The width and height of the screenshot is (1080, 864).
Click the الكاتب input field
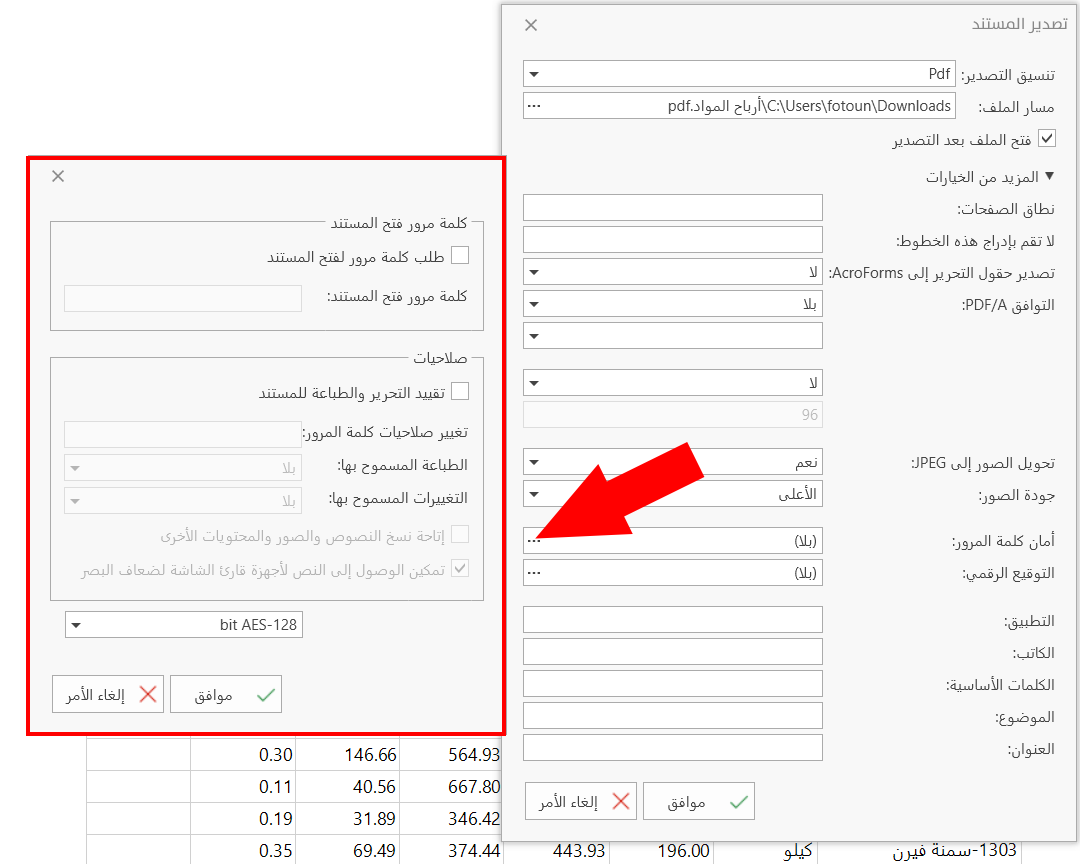pos(673,652)
